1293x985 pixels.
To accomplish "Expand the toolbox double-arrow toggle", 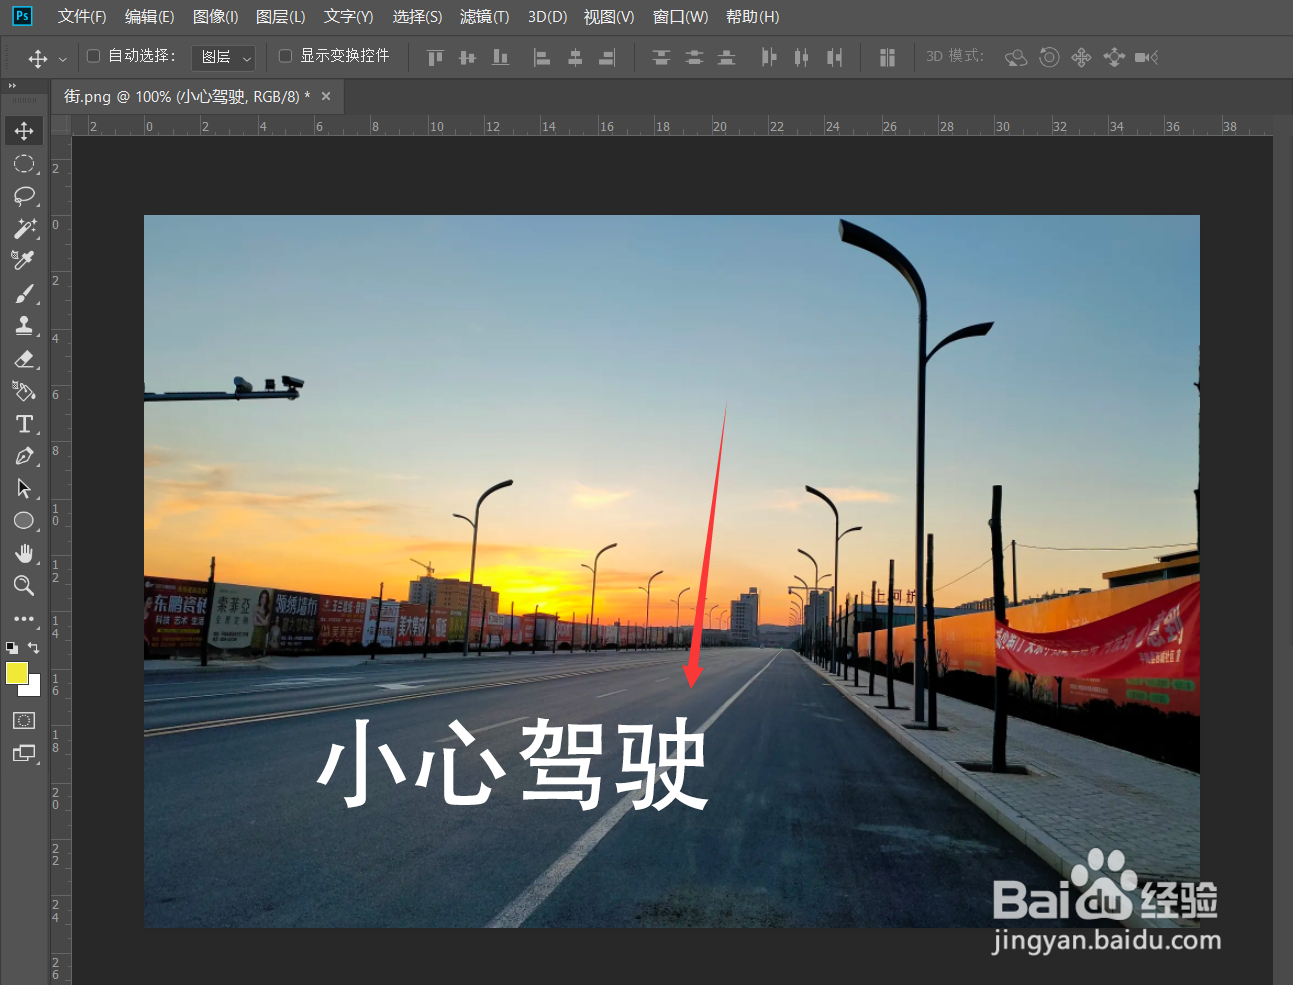I will [x=13, y=86].
